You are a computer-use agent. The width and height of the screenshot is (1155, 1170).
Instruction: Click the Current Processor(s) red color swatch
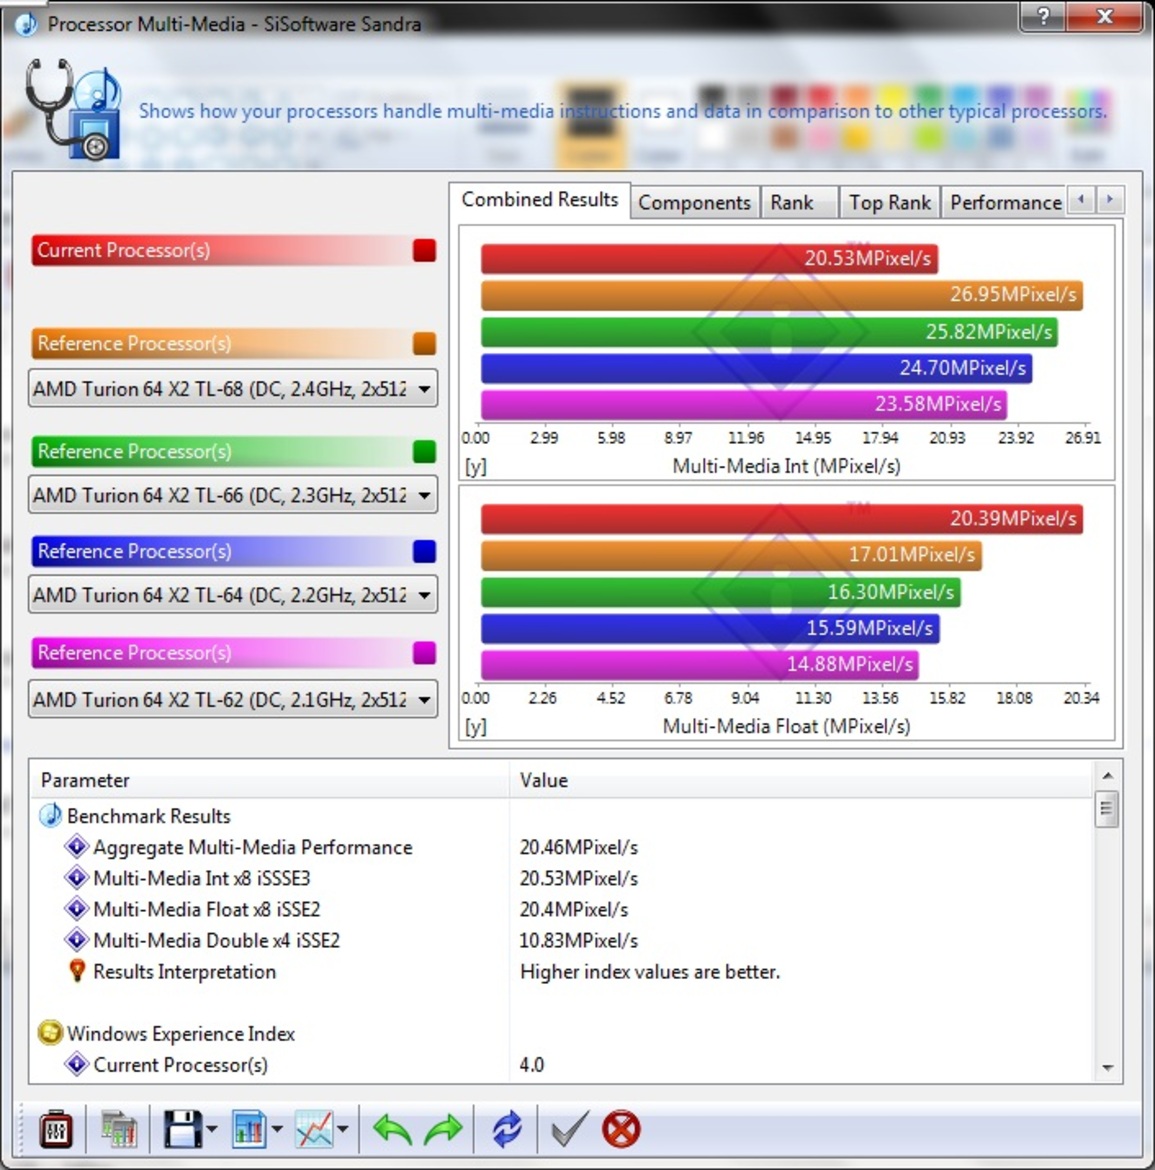[x=424, y=251]
